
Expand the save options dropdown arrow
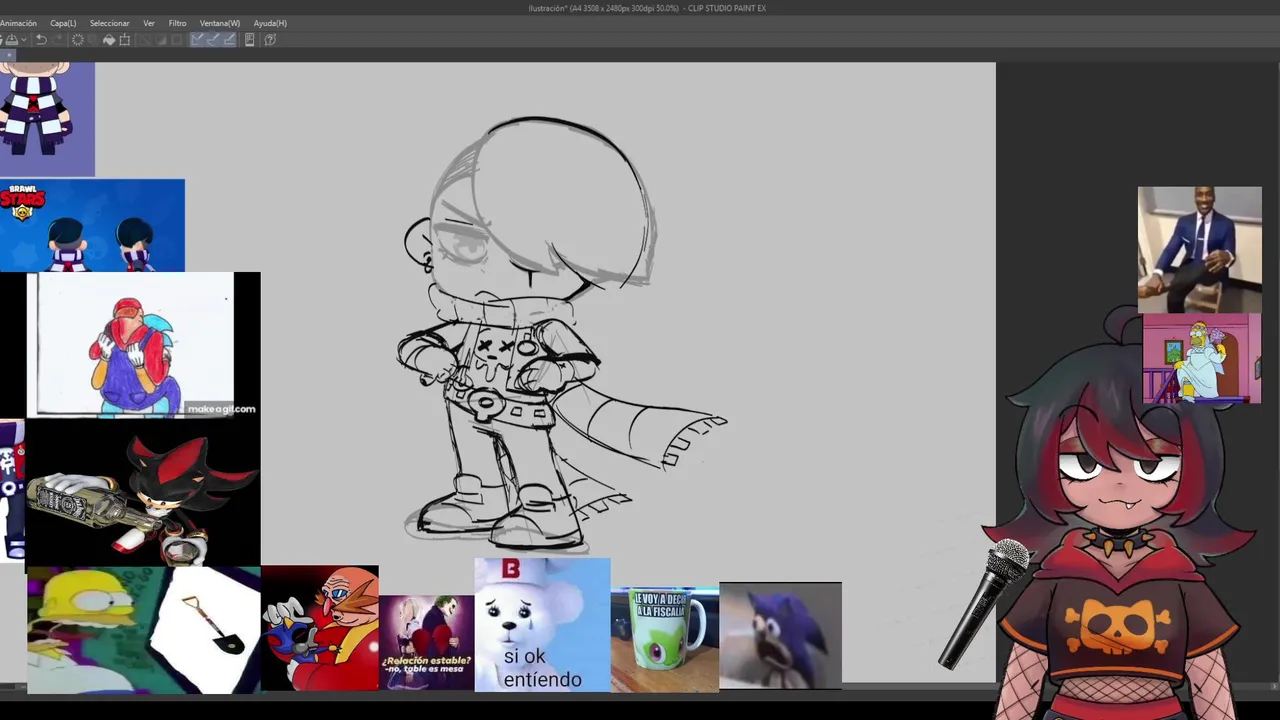(24, 40)
